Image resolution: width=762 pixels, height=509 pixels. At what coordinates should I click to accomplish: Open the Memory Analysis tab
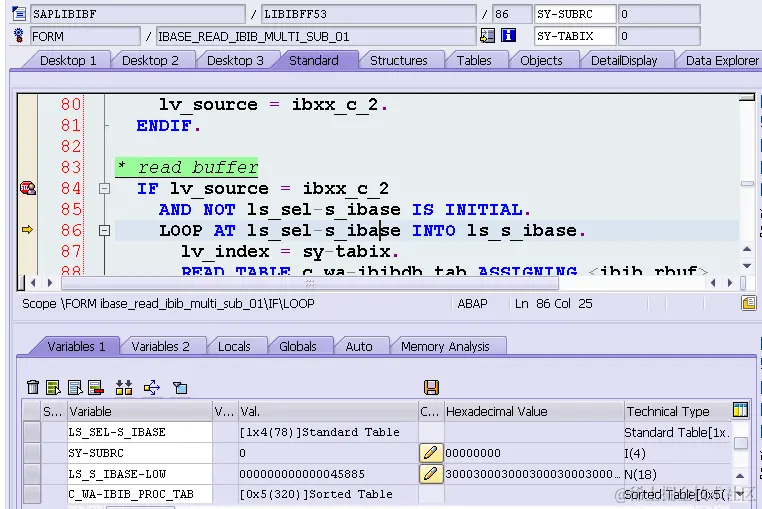click(445, 346)
